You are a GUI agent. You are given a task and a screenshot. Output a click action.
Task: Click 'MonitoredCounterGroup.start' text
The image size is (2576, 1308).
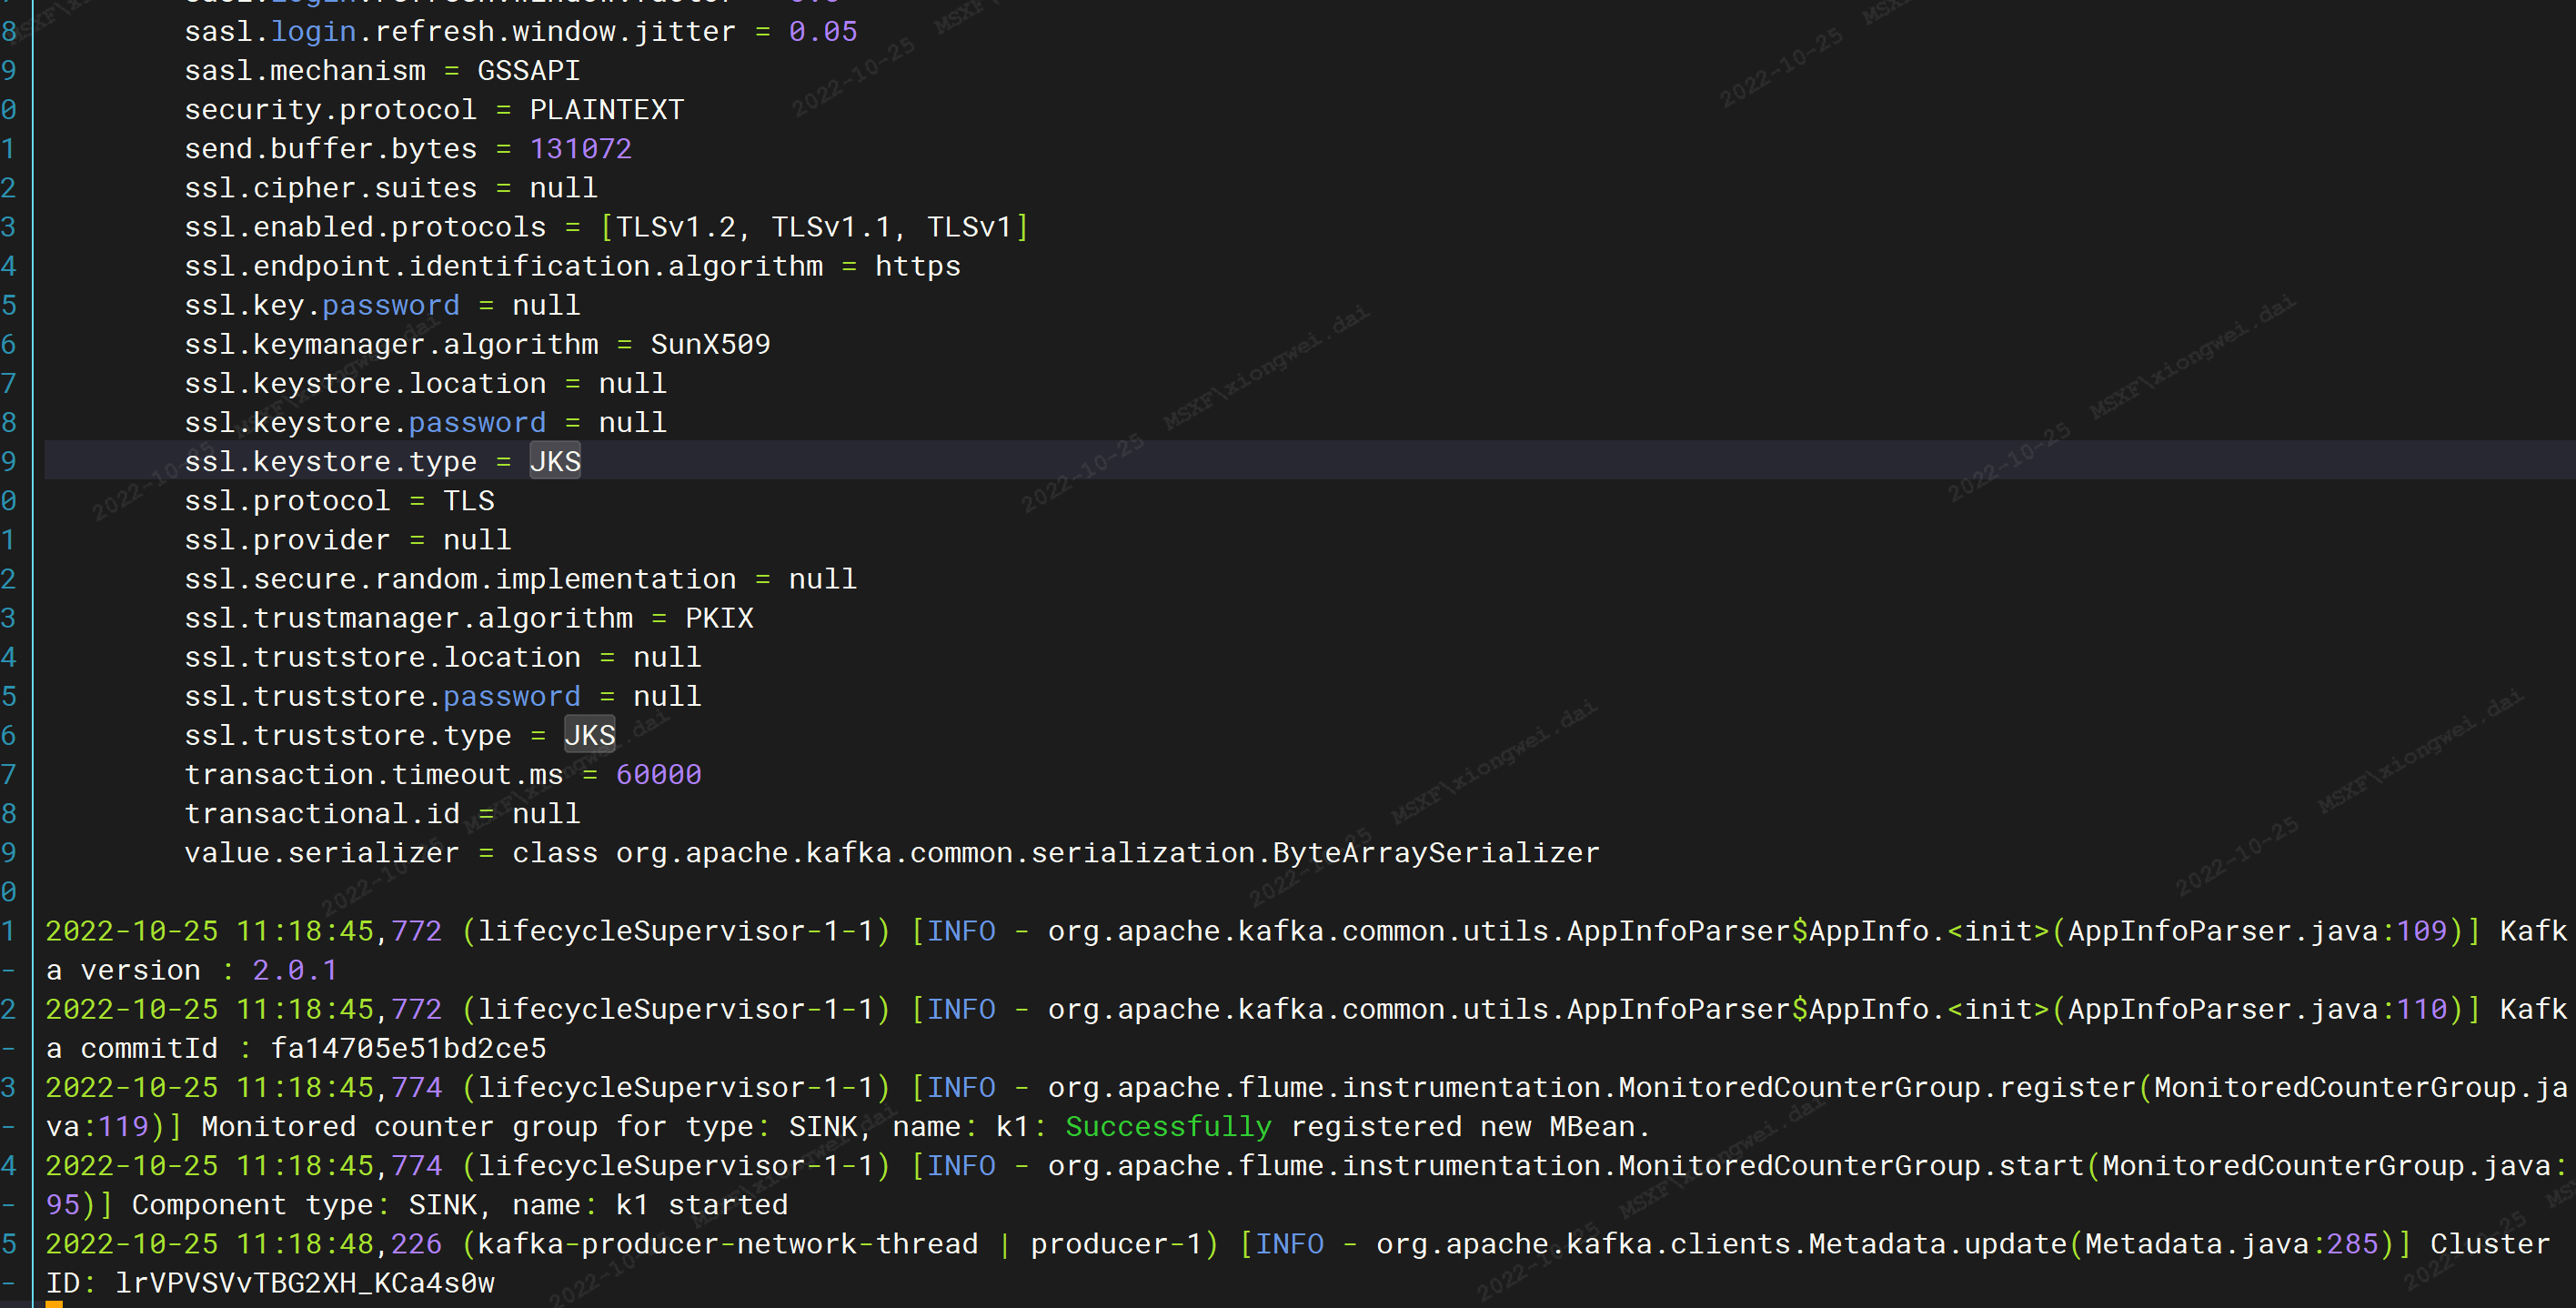[1851, 1166]
